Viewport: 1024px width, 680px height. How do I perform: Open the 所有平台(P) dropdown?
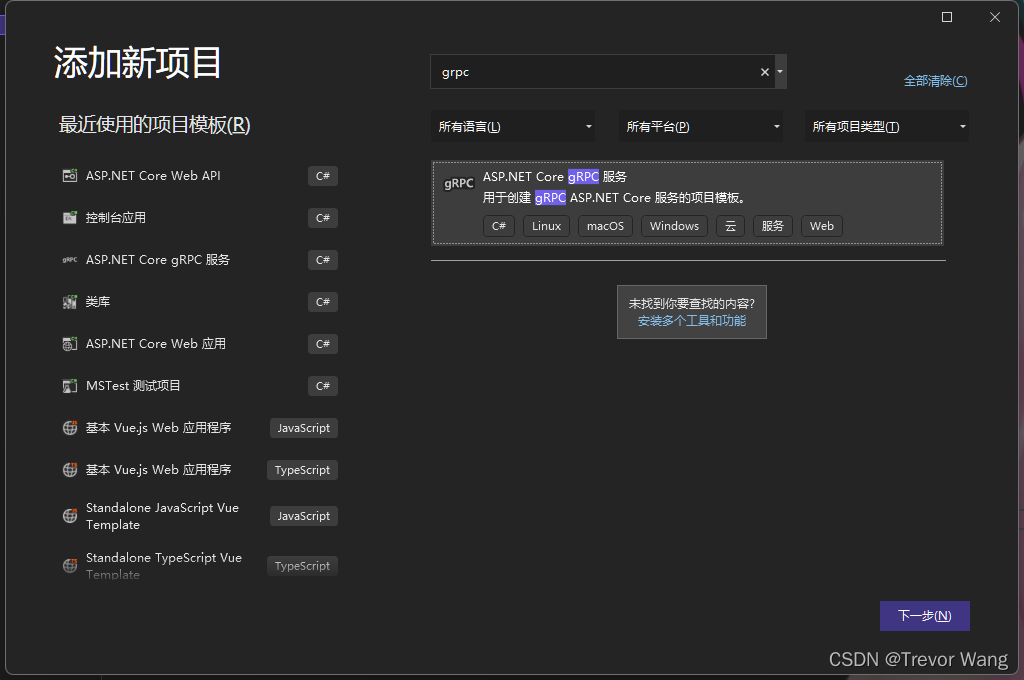click(701, 126)
